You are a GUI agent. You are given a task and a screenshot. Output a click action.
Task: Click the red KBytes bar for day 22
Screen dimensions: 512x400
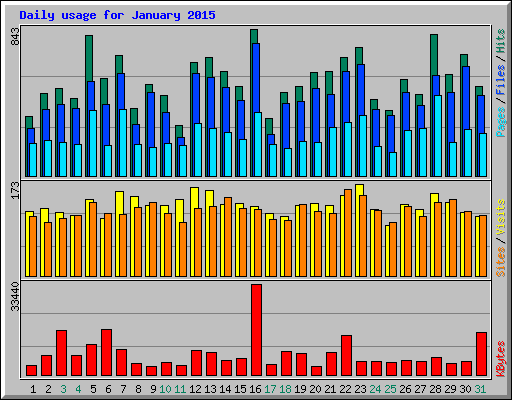point(346,356)
